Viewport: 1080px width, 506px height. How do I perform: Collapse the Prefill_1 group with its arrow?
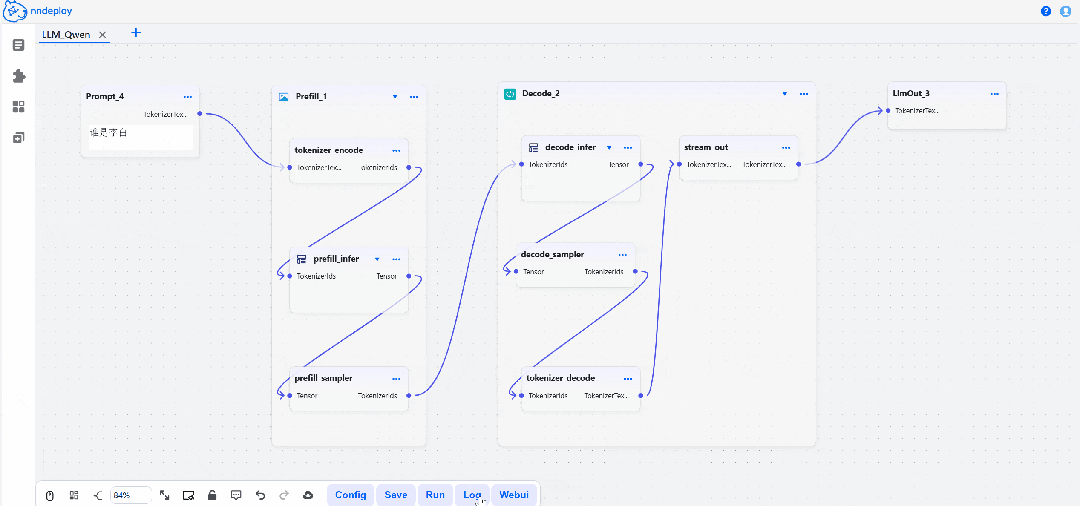[x=395, y=97]
